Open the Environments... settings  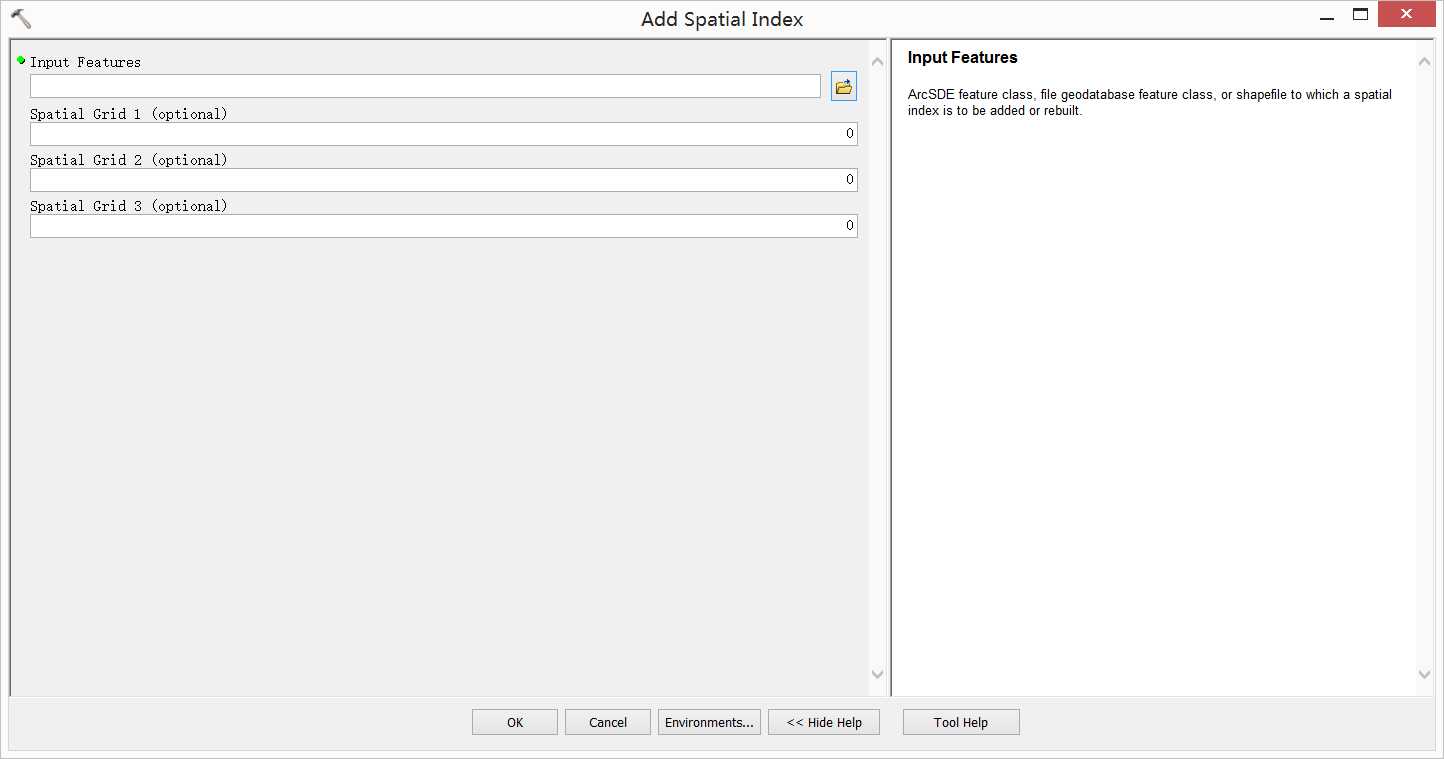(x=709, y=722)
